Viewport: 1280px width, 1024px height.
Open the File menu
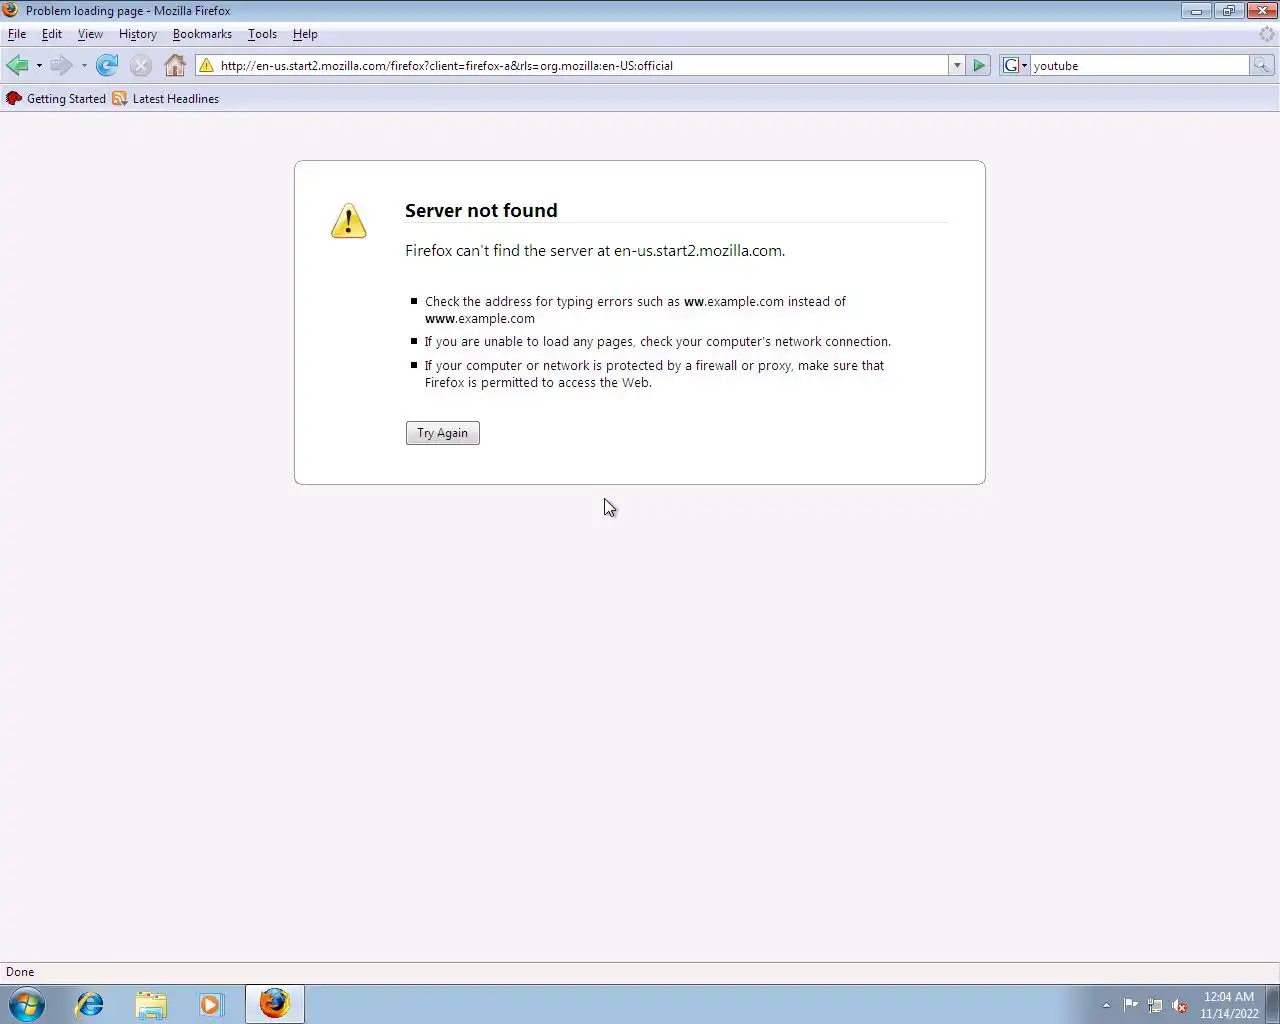pos(17,34)
